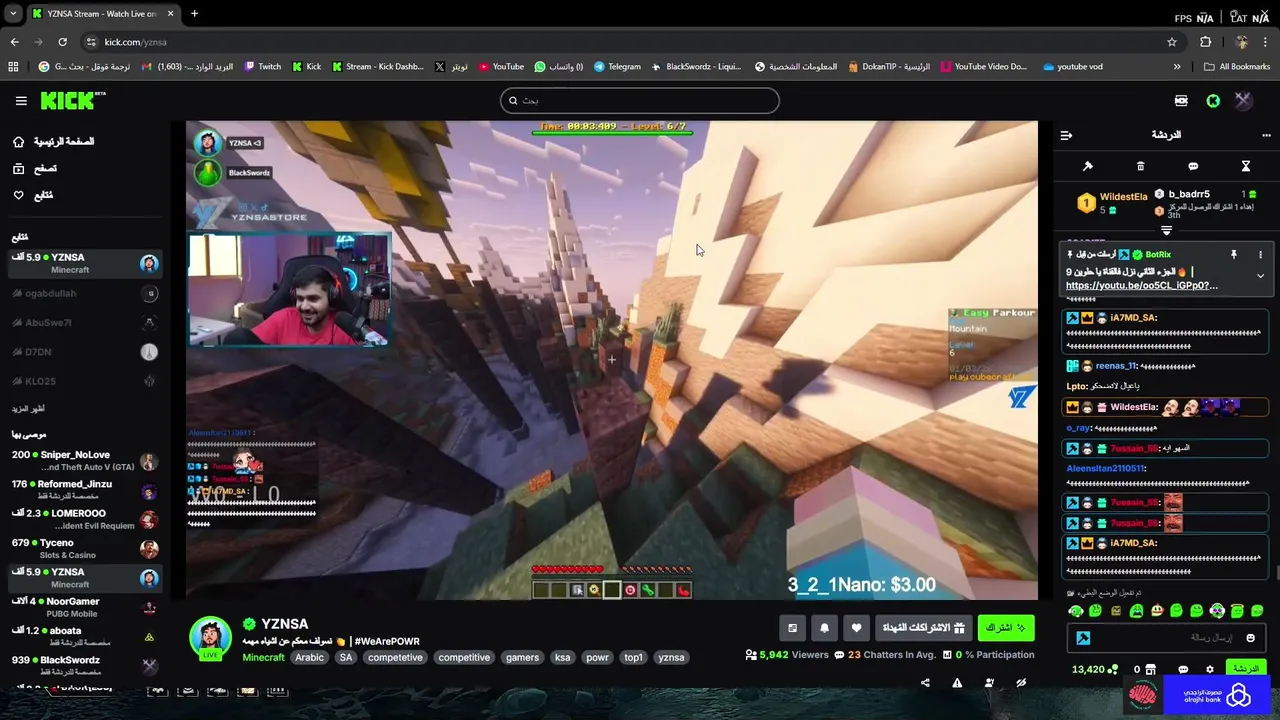Open chat three-dots options menu

pos(1266,135)
